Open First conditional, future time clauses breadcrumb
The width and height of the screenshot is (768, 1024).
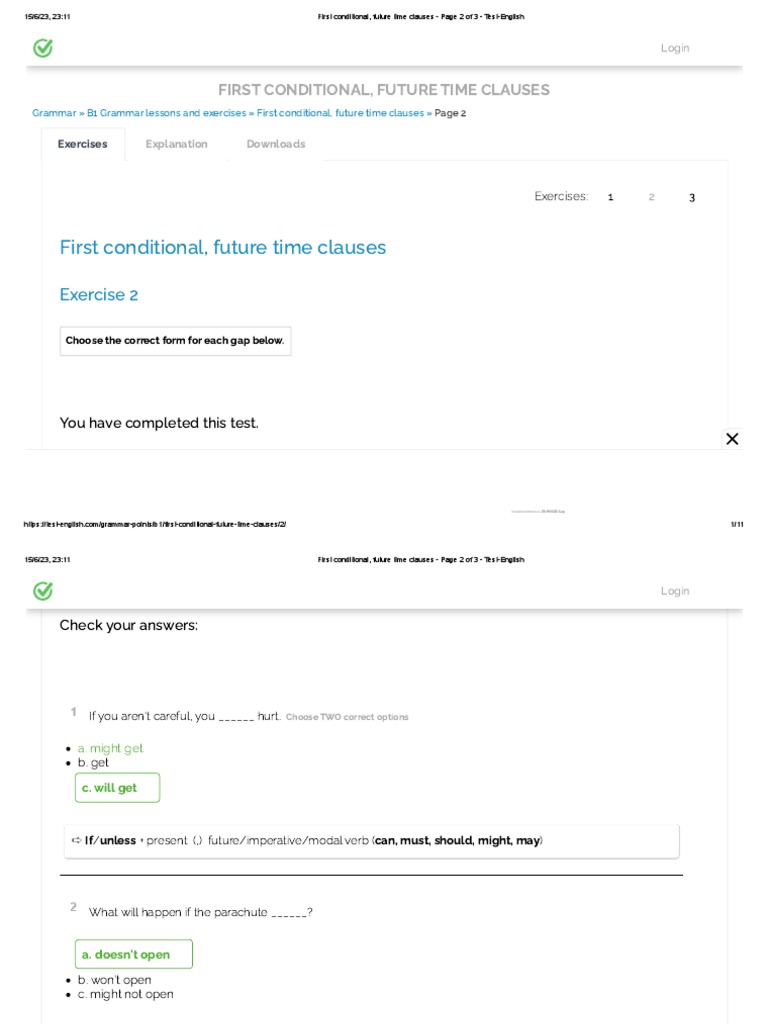(340, 113)
